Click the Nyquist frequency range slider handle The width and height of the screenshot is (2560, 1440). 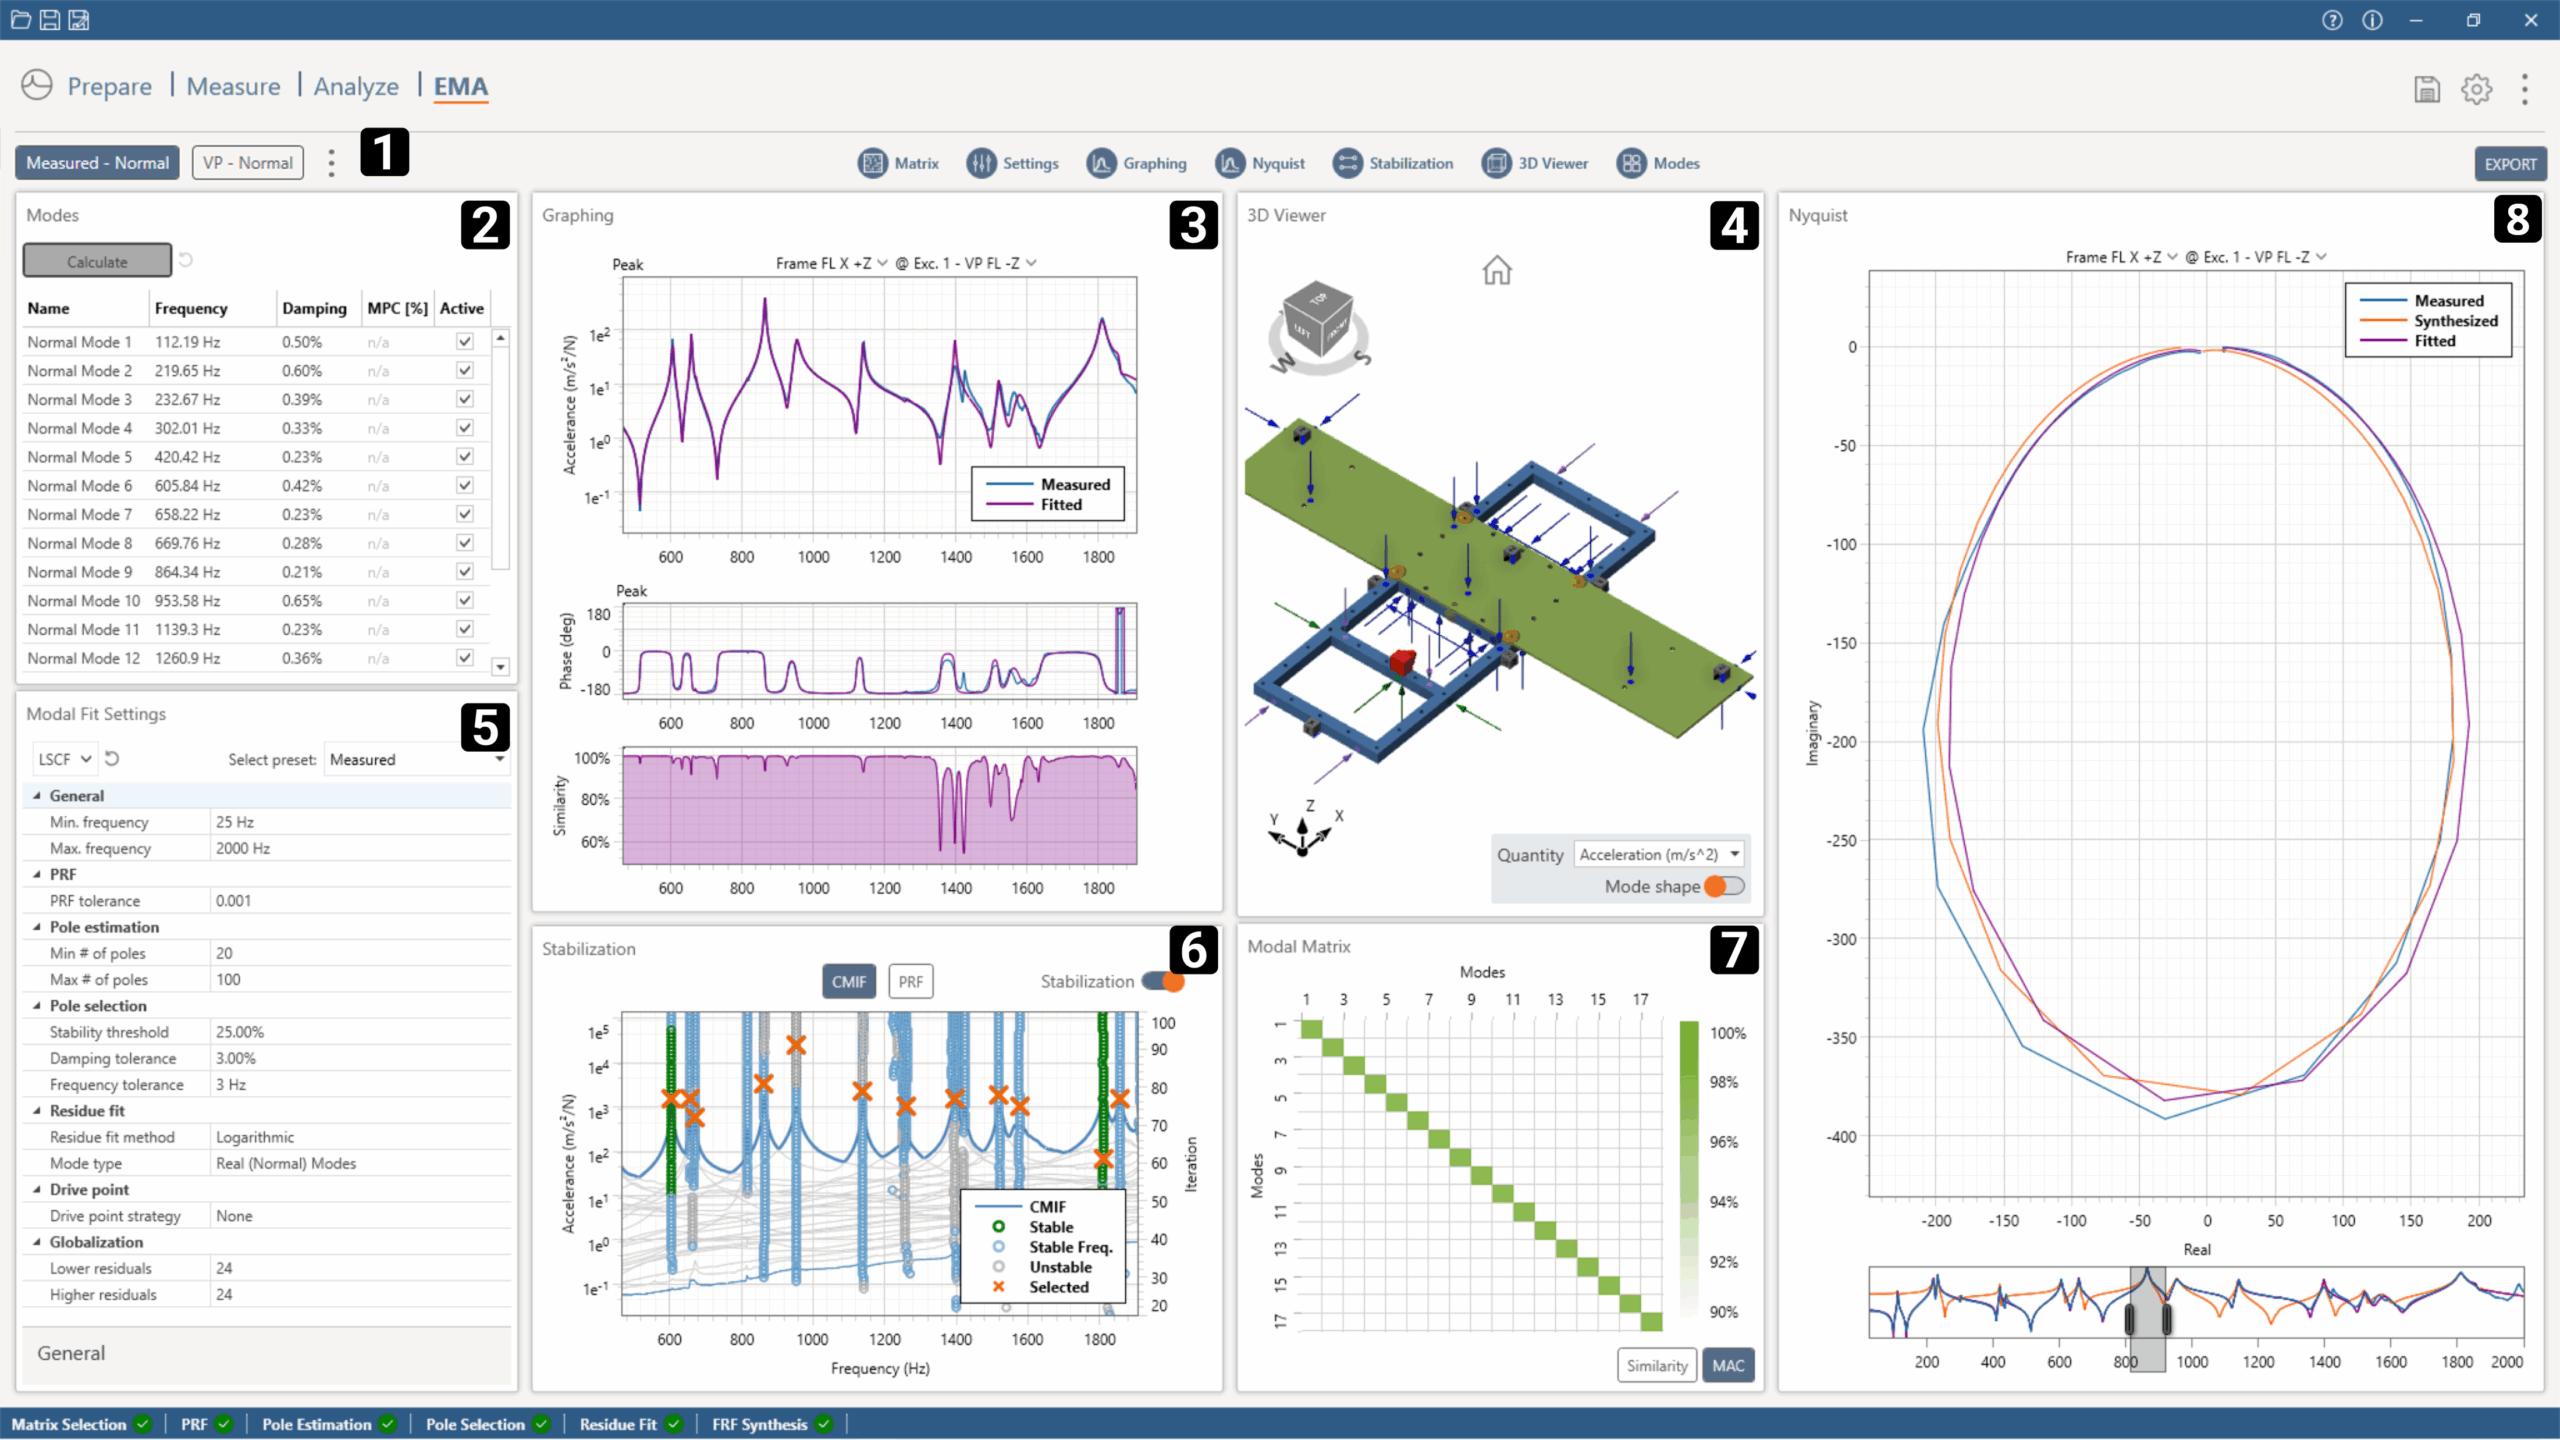(x=2129, y=1319)
